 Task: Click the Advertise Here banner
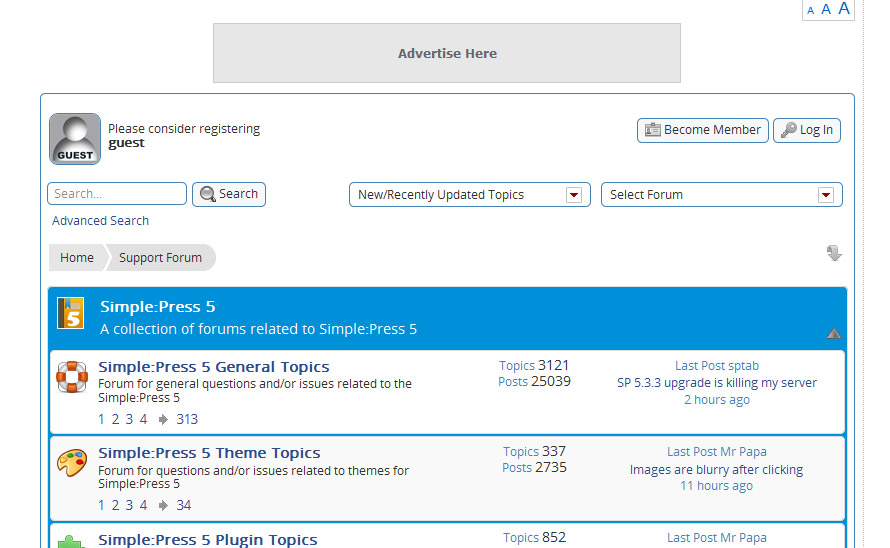click(x=447, y=53)
